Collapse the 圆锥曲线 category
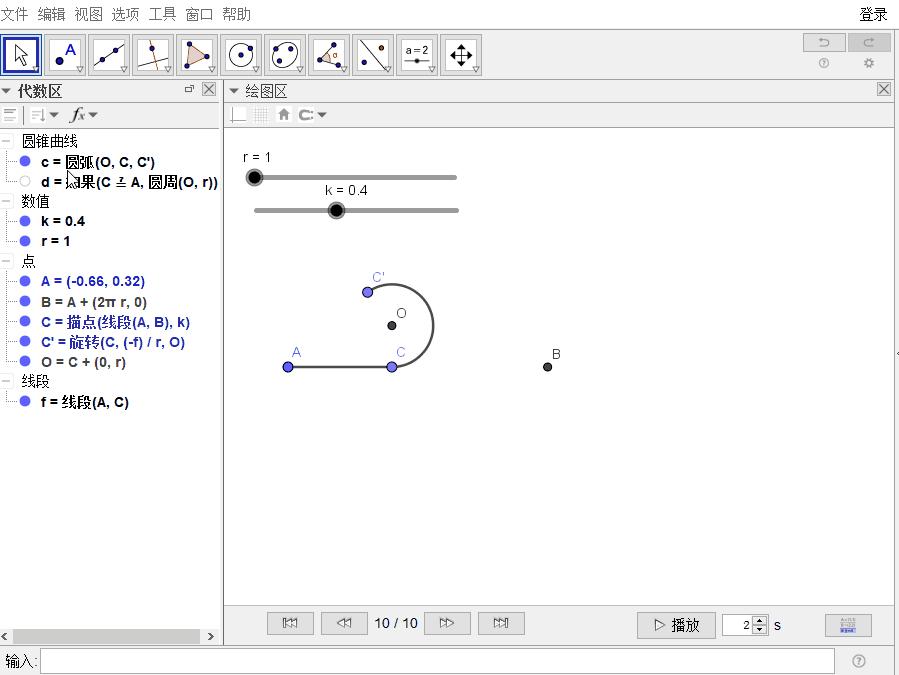This screenshot has width=899, height=675. (7, 141)
